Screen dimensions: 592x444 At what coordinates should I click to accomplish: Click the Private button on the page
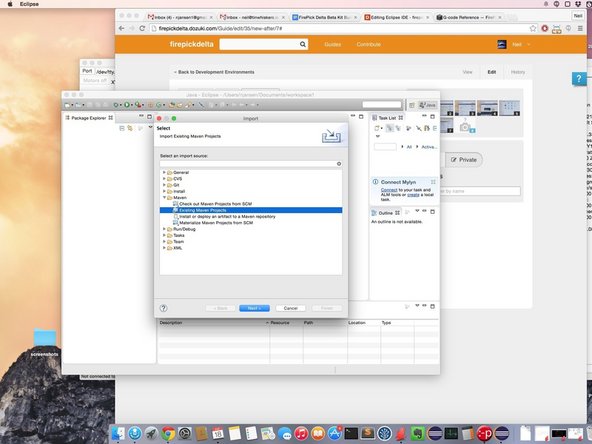[464, 160]
